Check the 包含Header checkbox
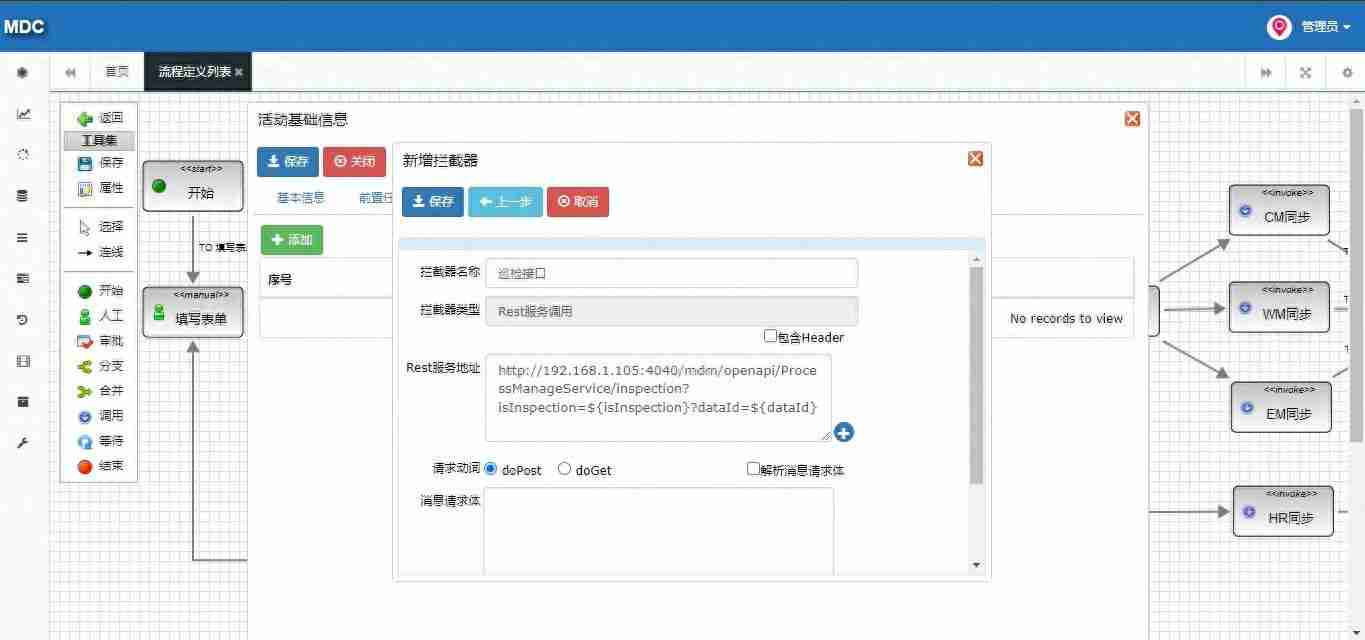The height and width of the screenshot is (640, 1365). point(770,336)
